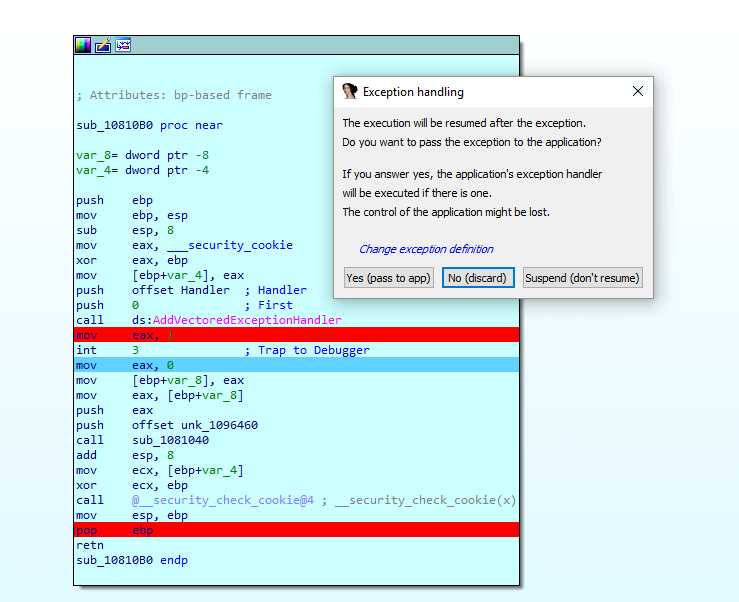
Task: Click 'push ebp' instruction at function start
Action: [115, 200]
